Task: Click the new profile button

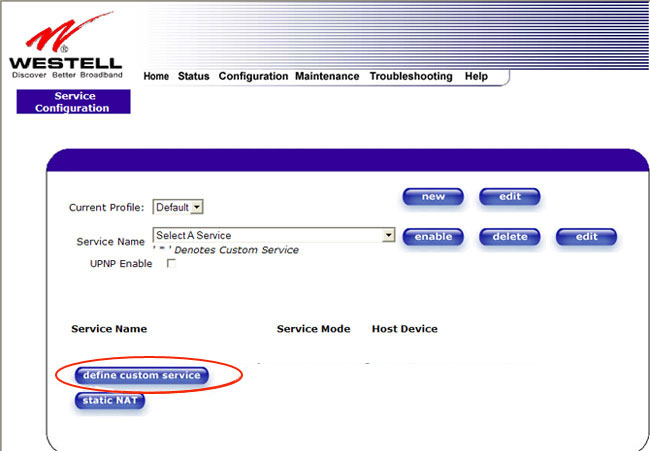Action: (x=433, y=196)
